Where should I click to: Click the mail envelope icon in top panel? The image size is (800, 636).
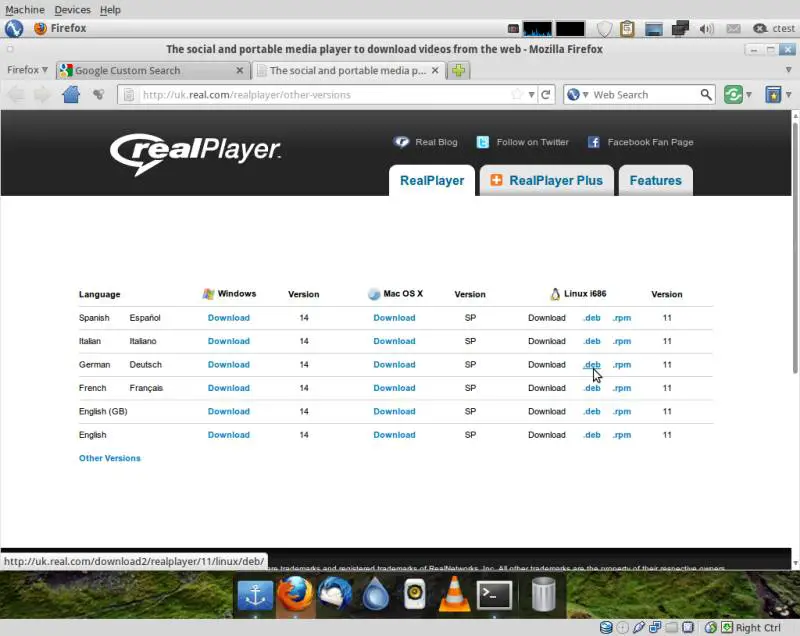pos(733,29)
